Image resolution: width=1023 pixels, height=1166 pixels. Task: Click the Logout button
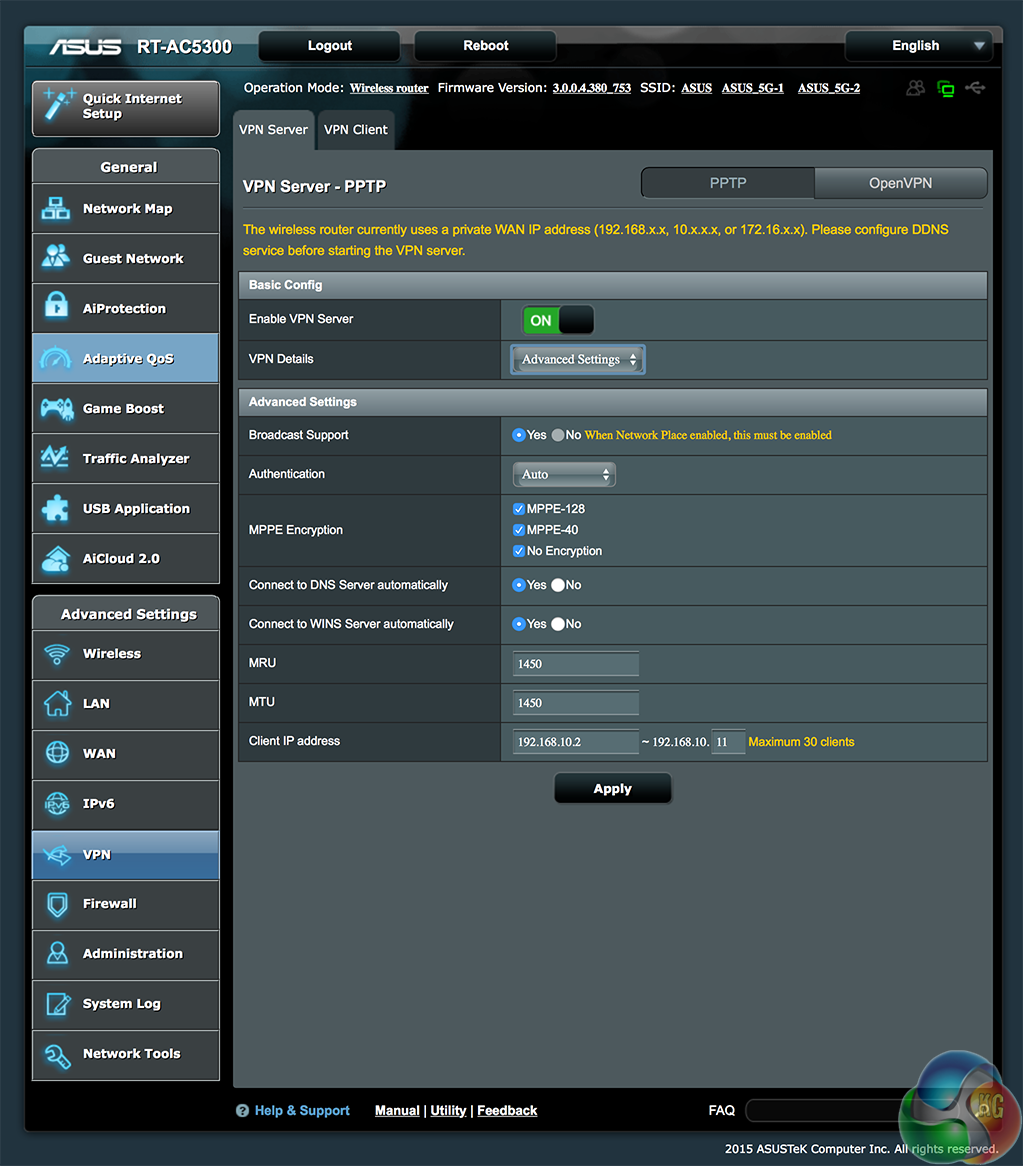pyautogui.click(x=329, y=46)
